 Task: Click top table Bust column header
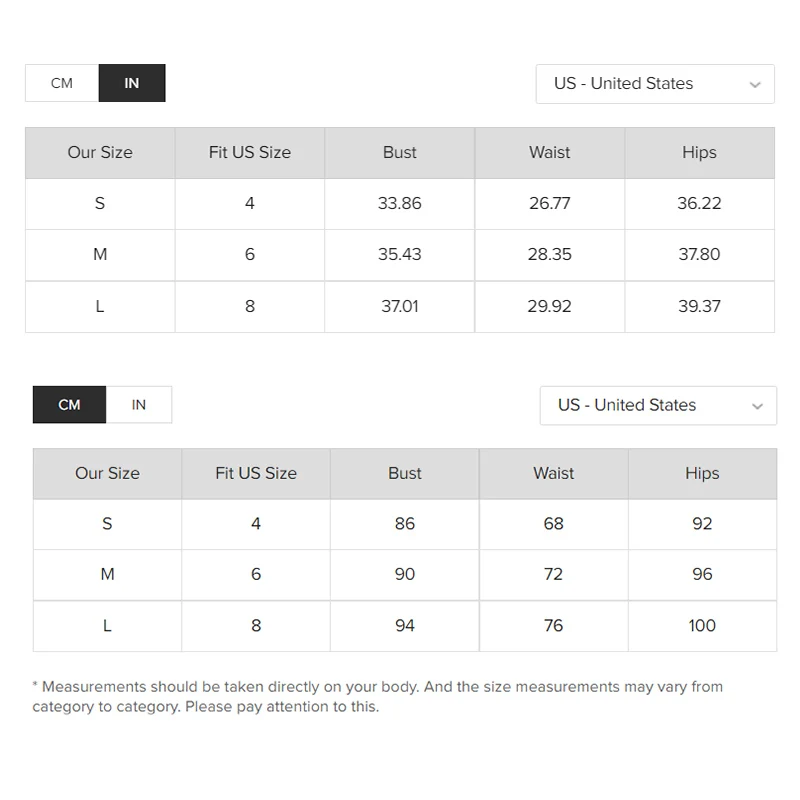[x=400, y=153]
